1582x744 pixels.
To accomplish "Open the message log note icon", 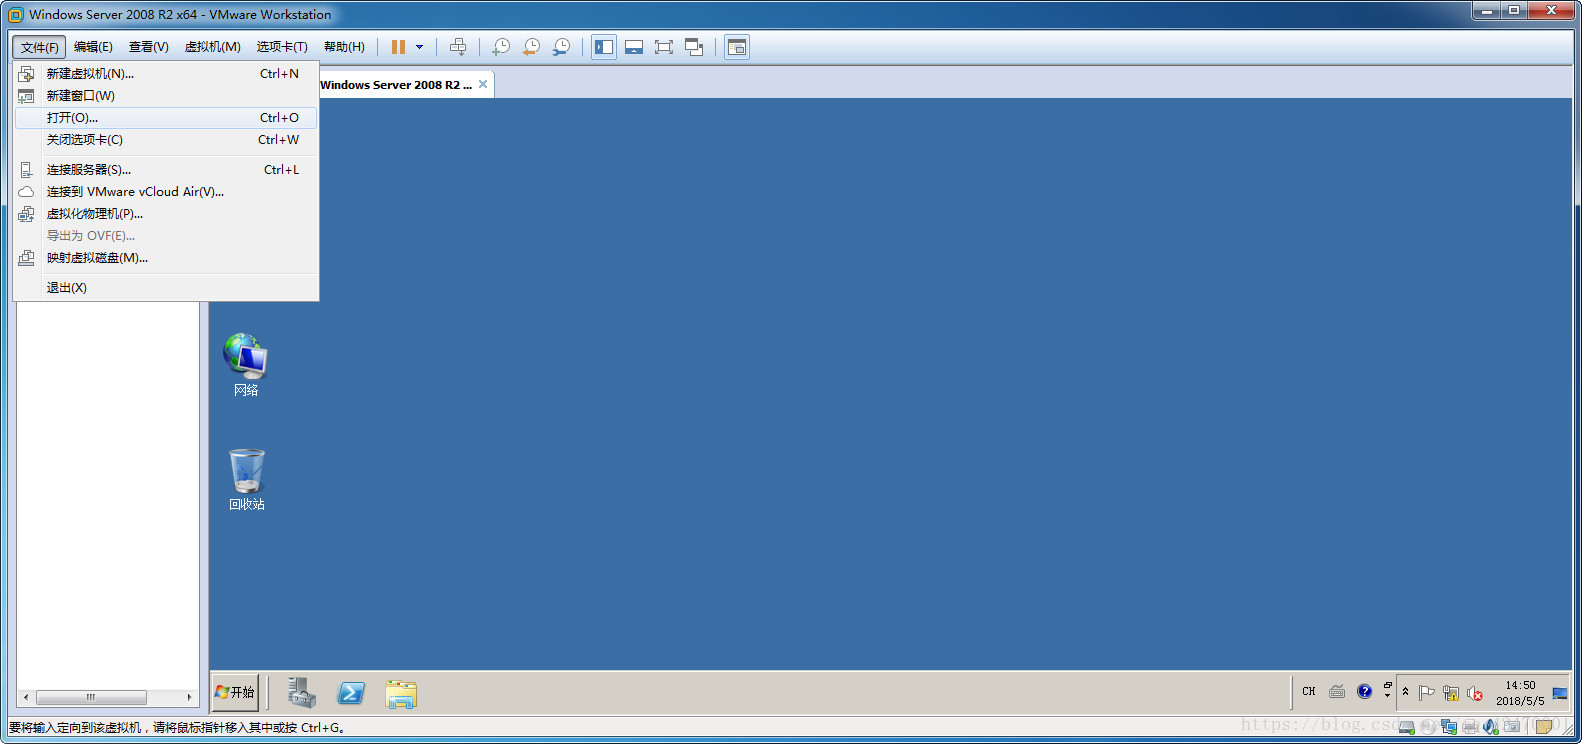I will tap(1543, 727).
